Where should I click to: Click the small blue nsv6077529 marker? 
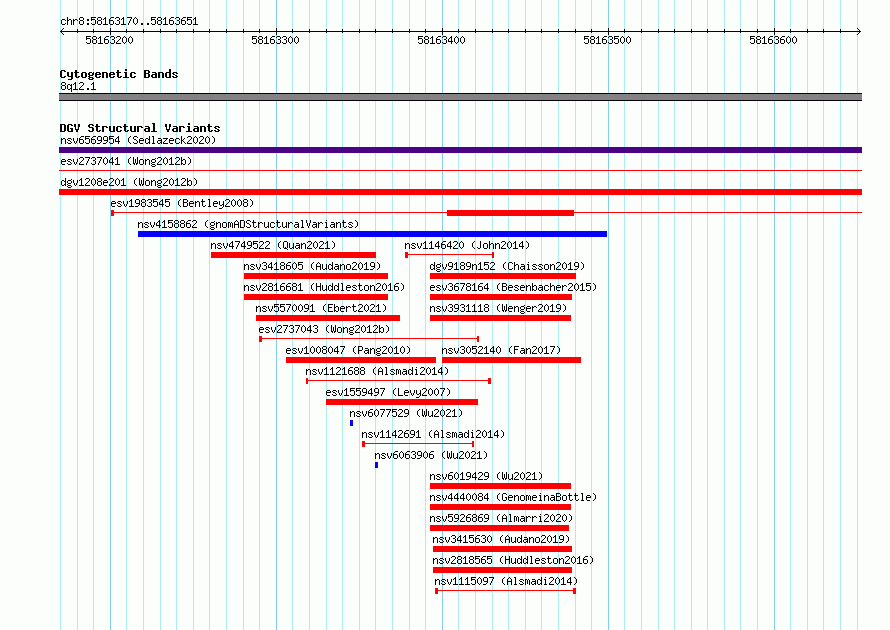351,423
